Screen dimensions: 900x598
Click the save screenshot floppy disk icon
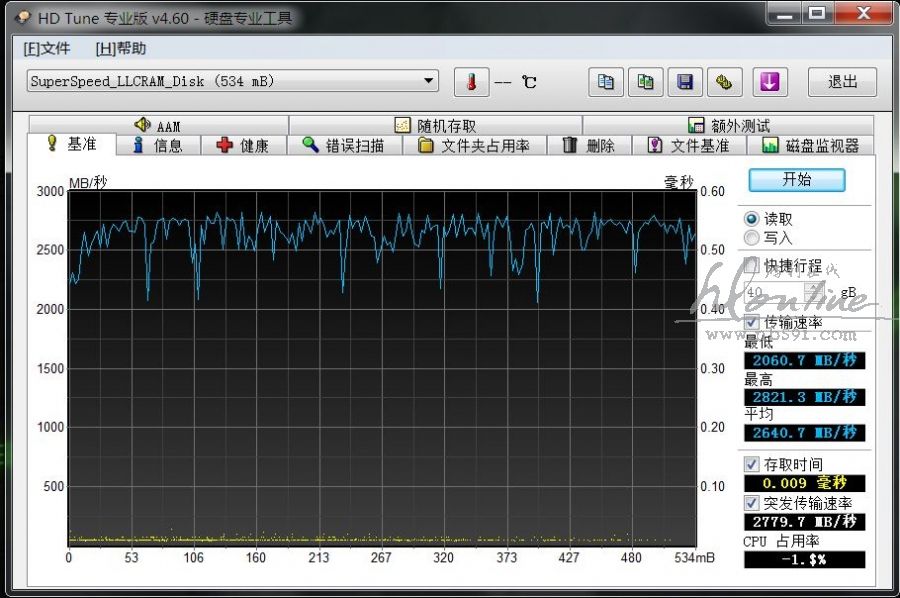point(685,82)
